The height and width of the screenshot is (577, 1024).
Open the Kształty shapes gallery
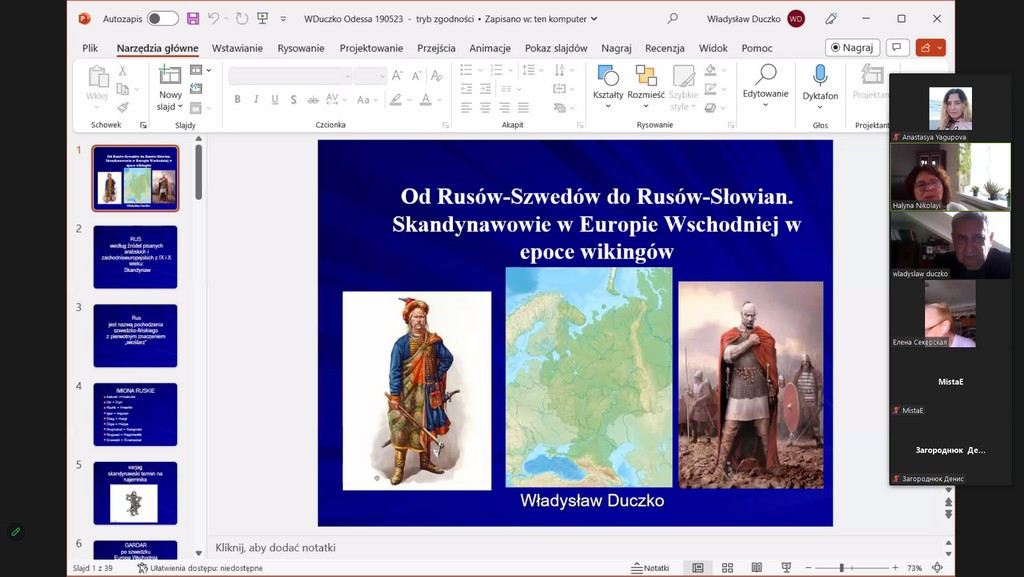pos(607,76)
